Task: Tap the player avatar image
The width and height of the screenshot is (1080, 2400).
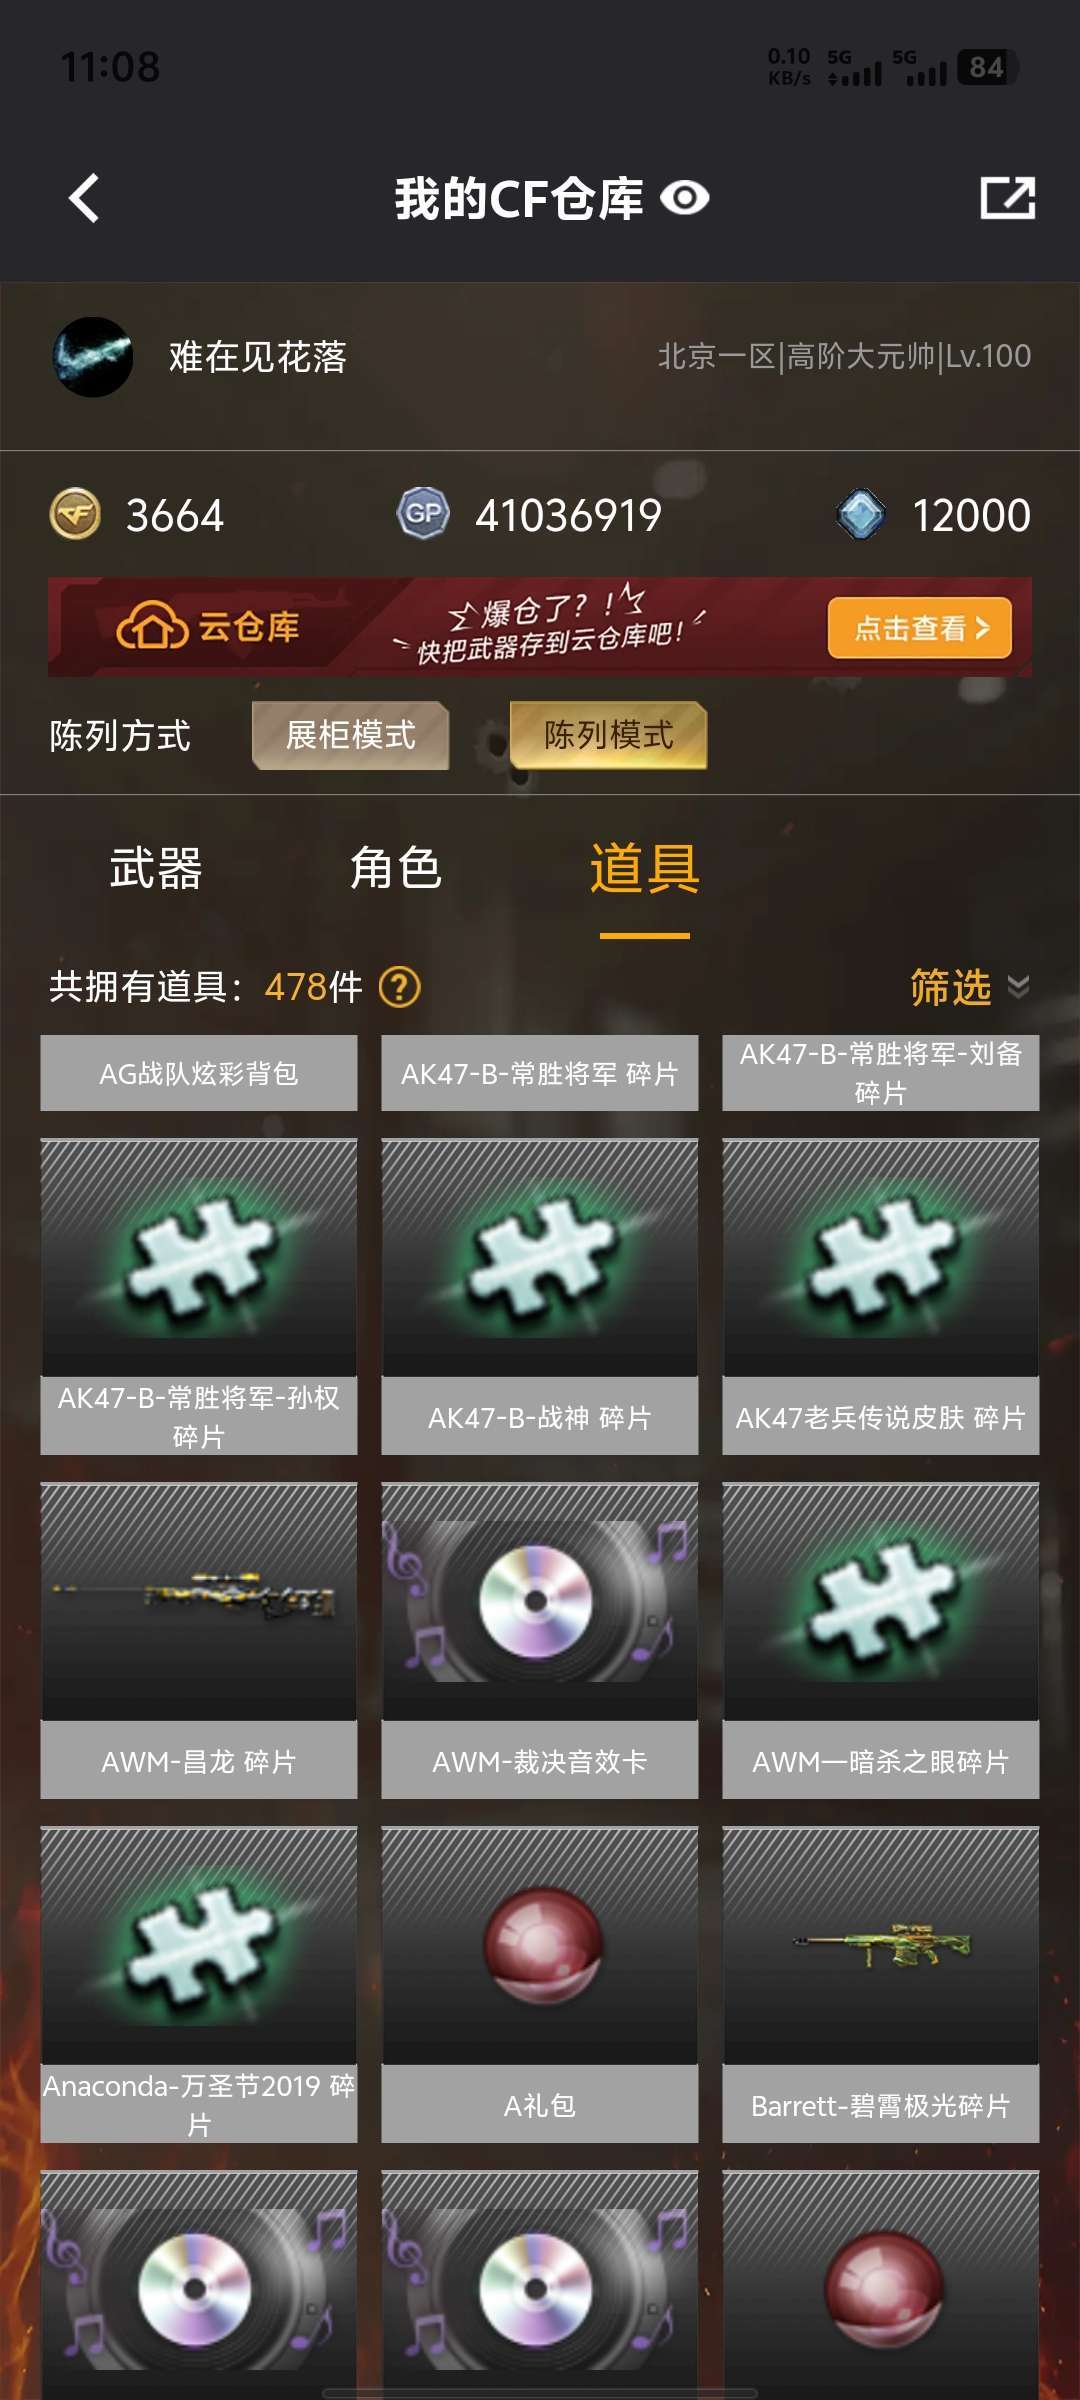Action: click(x=92, y=357)
